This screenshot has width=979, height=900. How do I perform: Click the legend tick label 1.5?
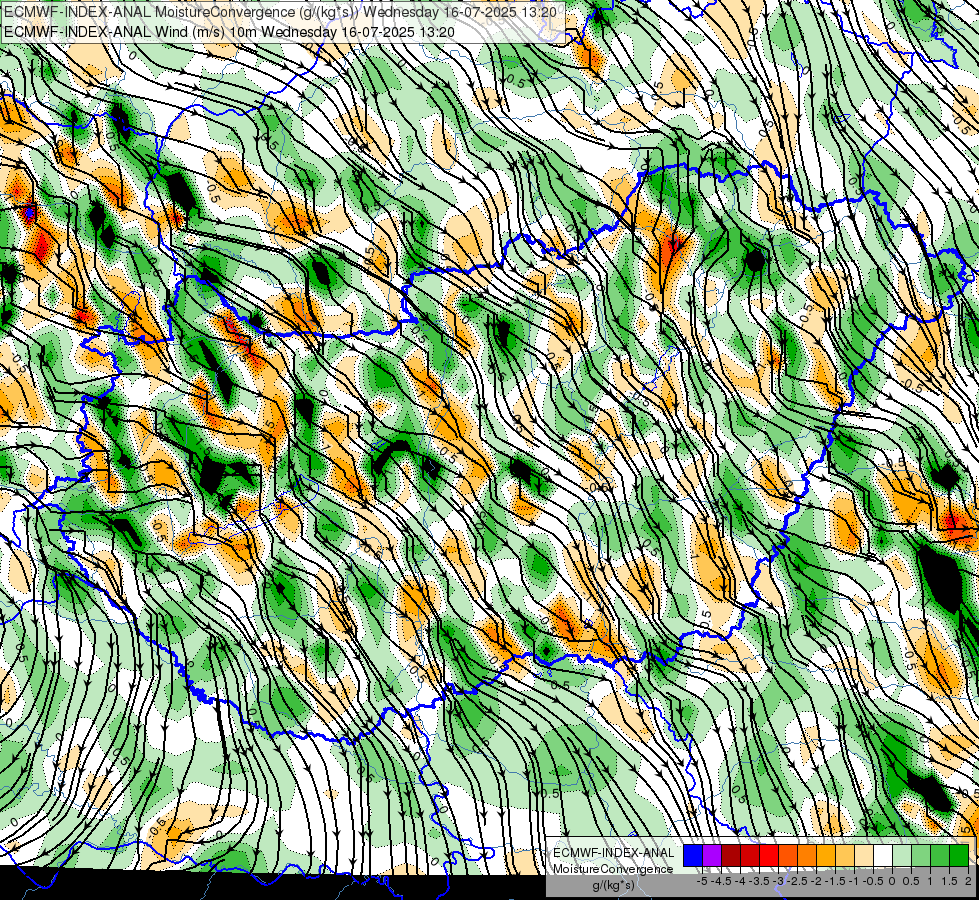(949, 881)
